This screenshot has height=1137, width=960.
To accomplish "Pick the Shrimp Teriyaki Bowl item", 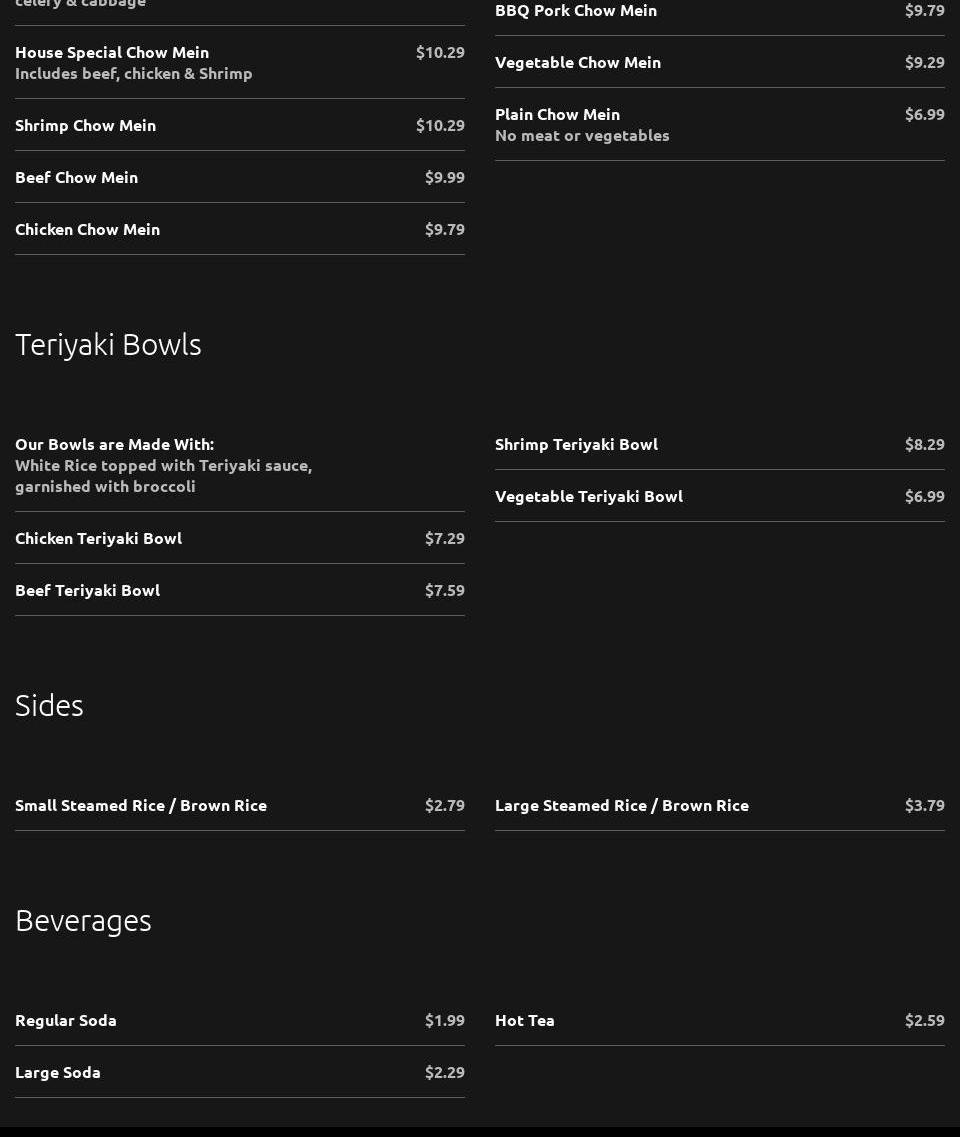I will [x=577, y=444].
